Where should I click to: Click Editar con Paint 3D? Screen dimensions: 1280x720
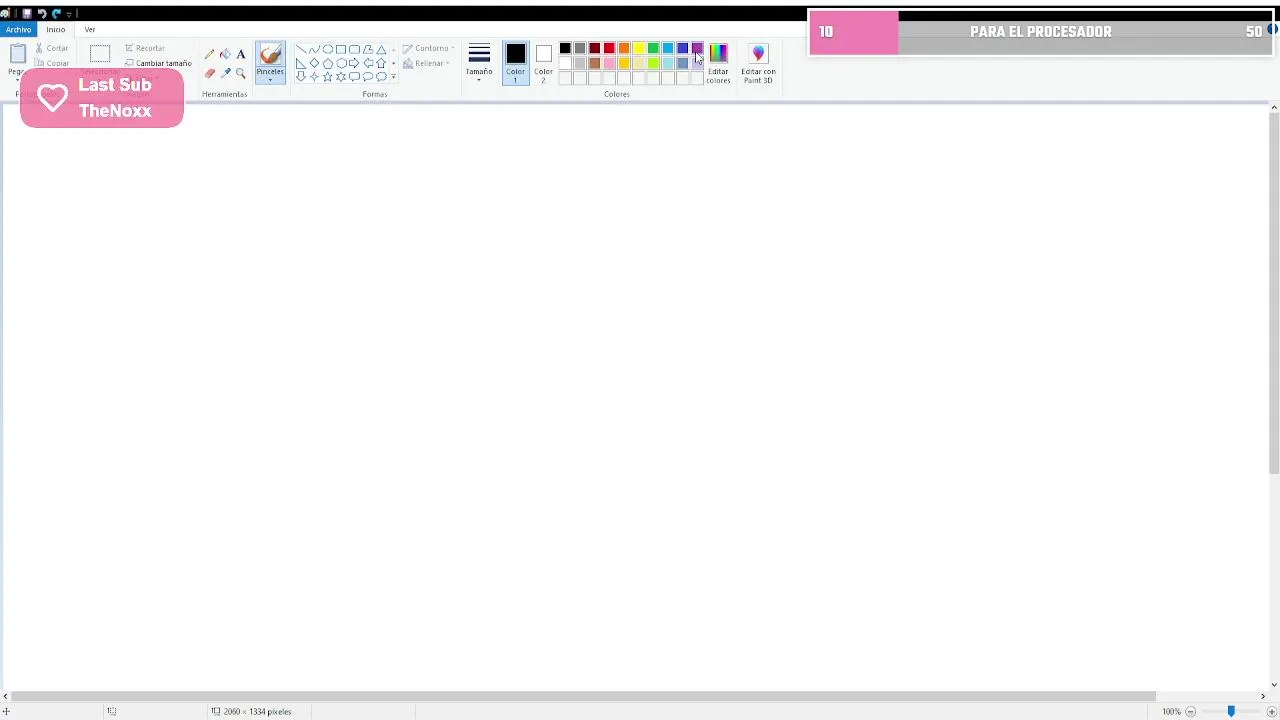point(758,63)
